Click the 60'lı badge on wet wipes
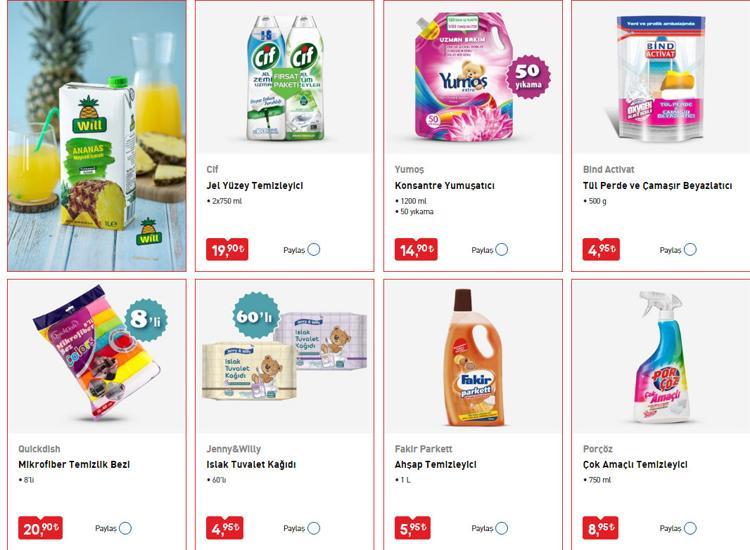 point(256,316)
